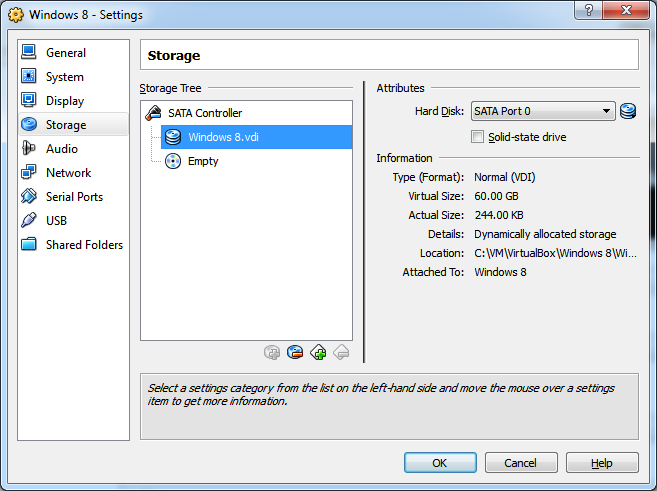Click the Cancel button
The image size is (657, 491).
[x=520, y=463]
